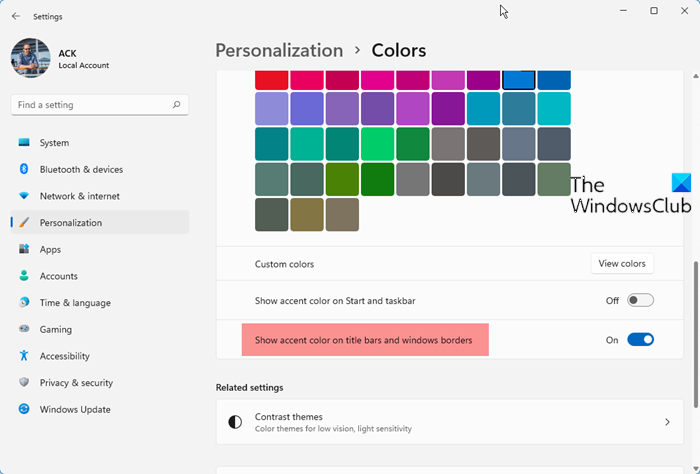The width and height of the screenshot is (700, 474).
Task: Click the Apps icon in sidebar
Action: 24,249
